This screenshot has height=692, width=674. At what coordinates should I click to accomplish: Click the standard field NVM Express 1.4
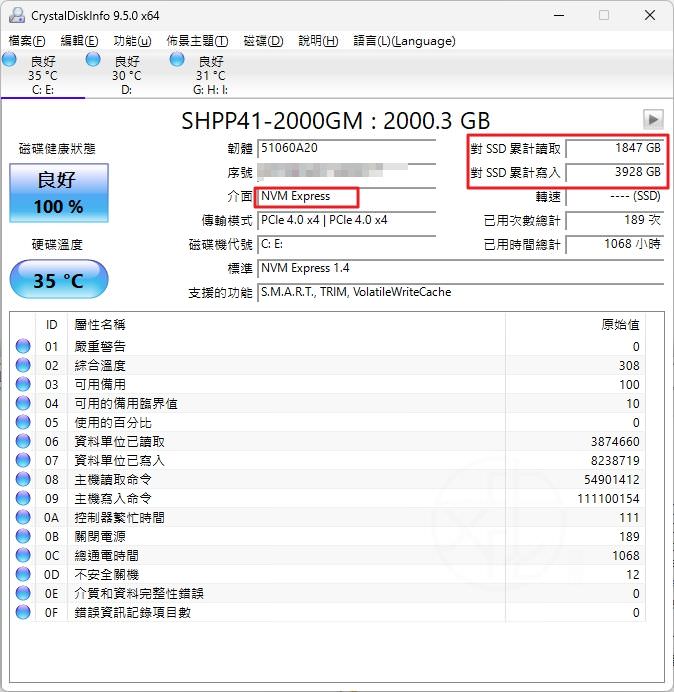tap(460, 268)
